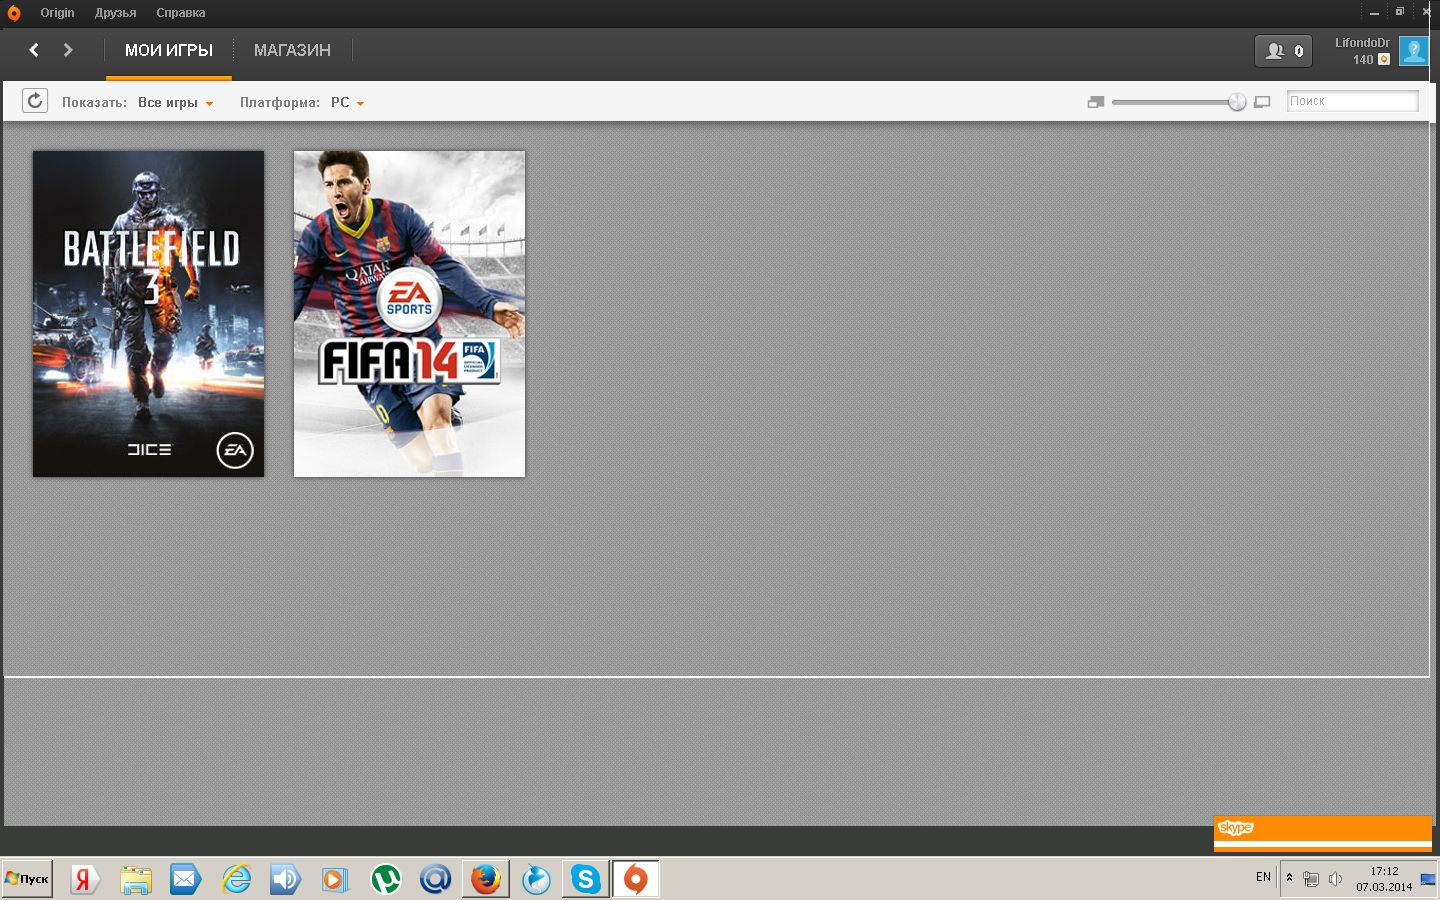Maximize the Origin window
Screen dimensions: 1440x900
1400,12
